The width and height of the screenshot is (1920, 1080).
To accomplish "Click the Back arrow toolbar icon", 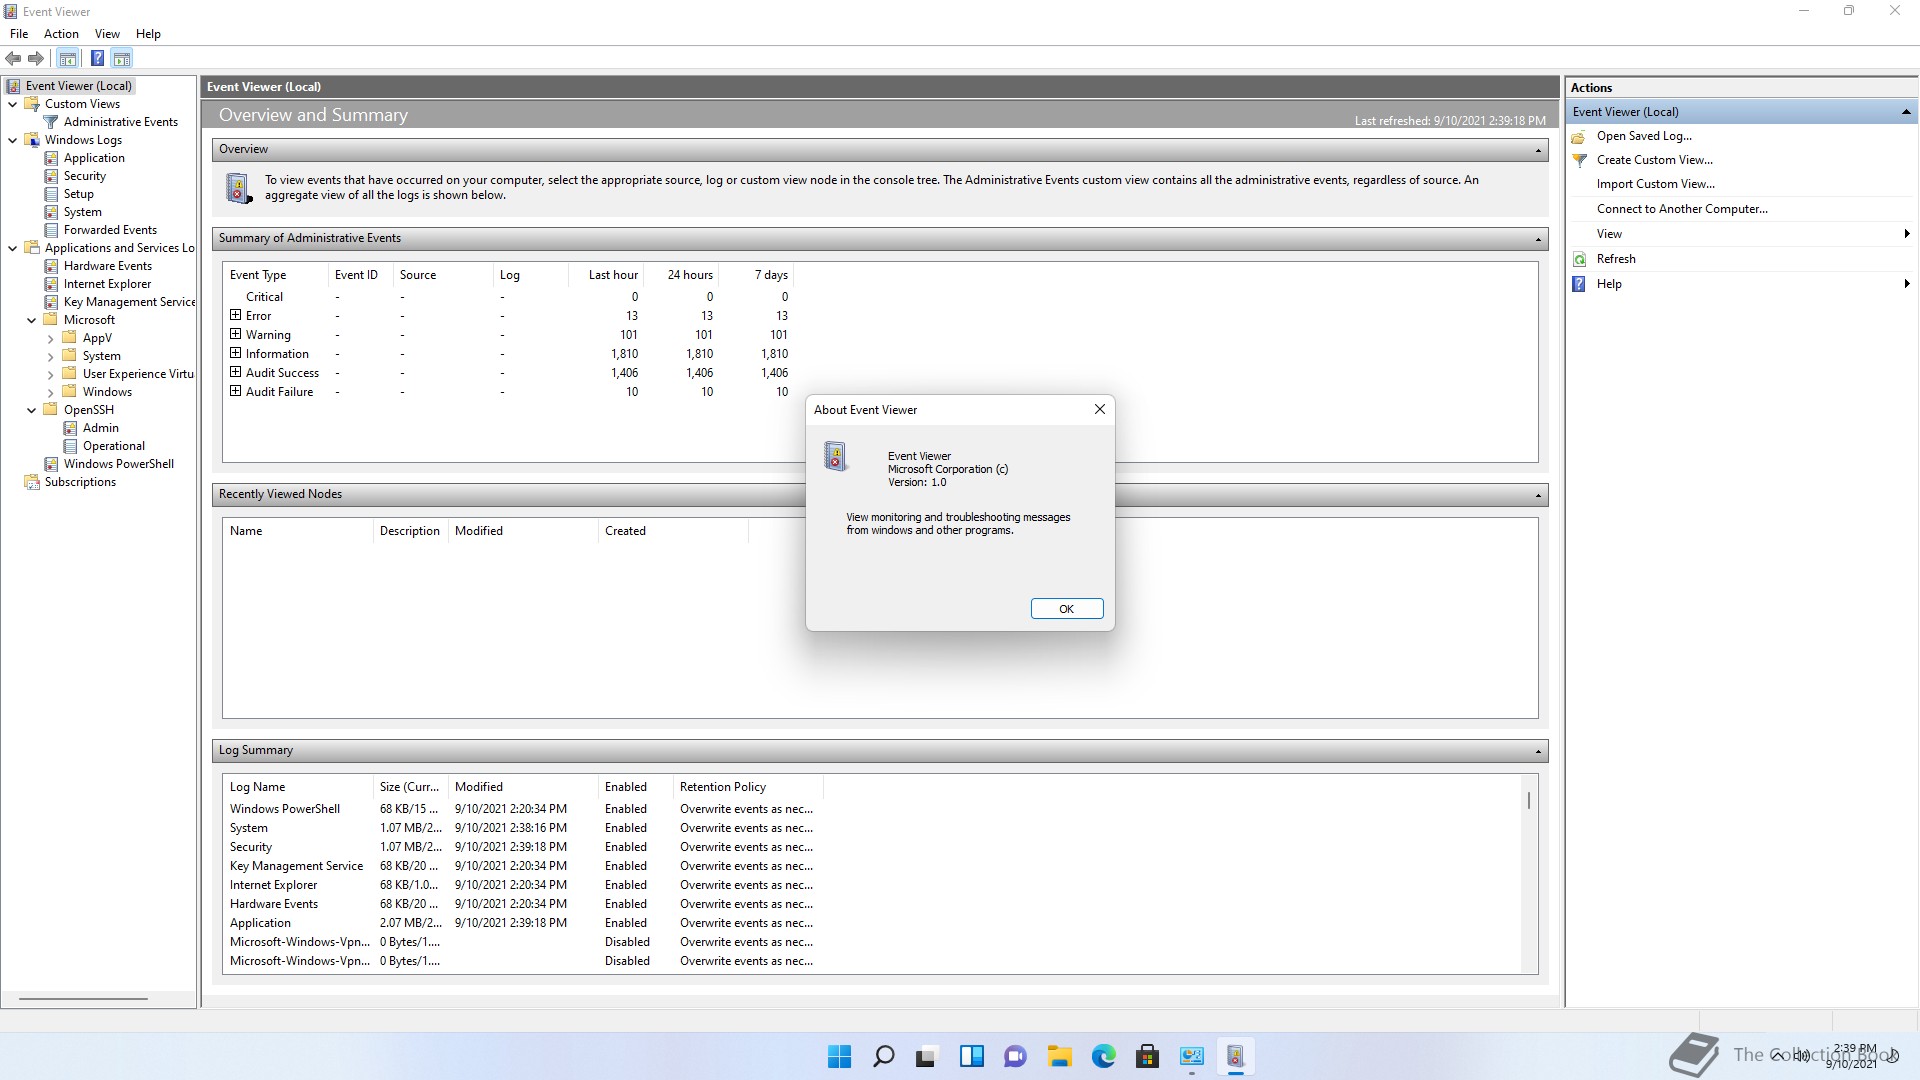I will [13, 59].
